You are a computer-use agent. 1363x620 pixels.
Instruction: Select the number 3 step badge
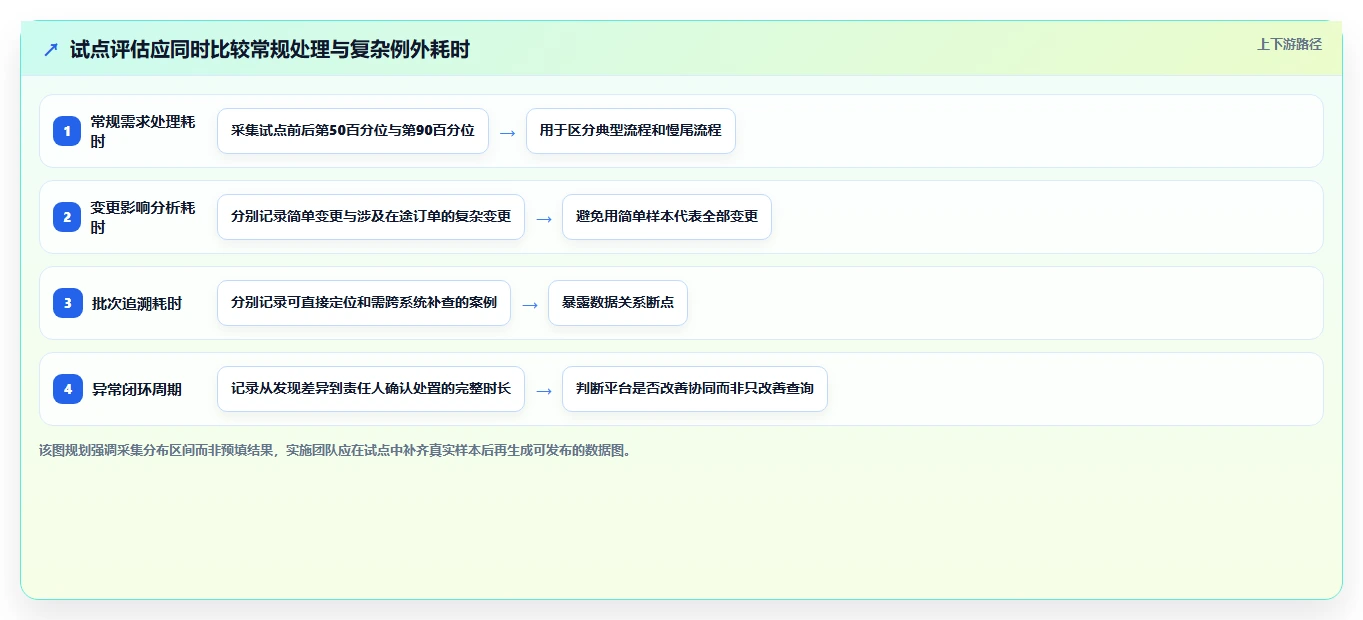click(x=67, y=303)
